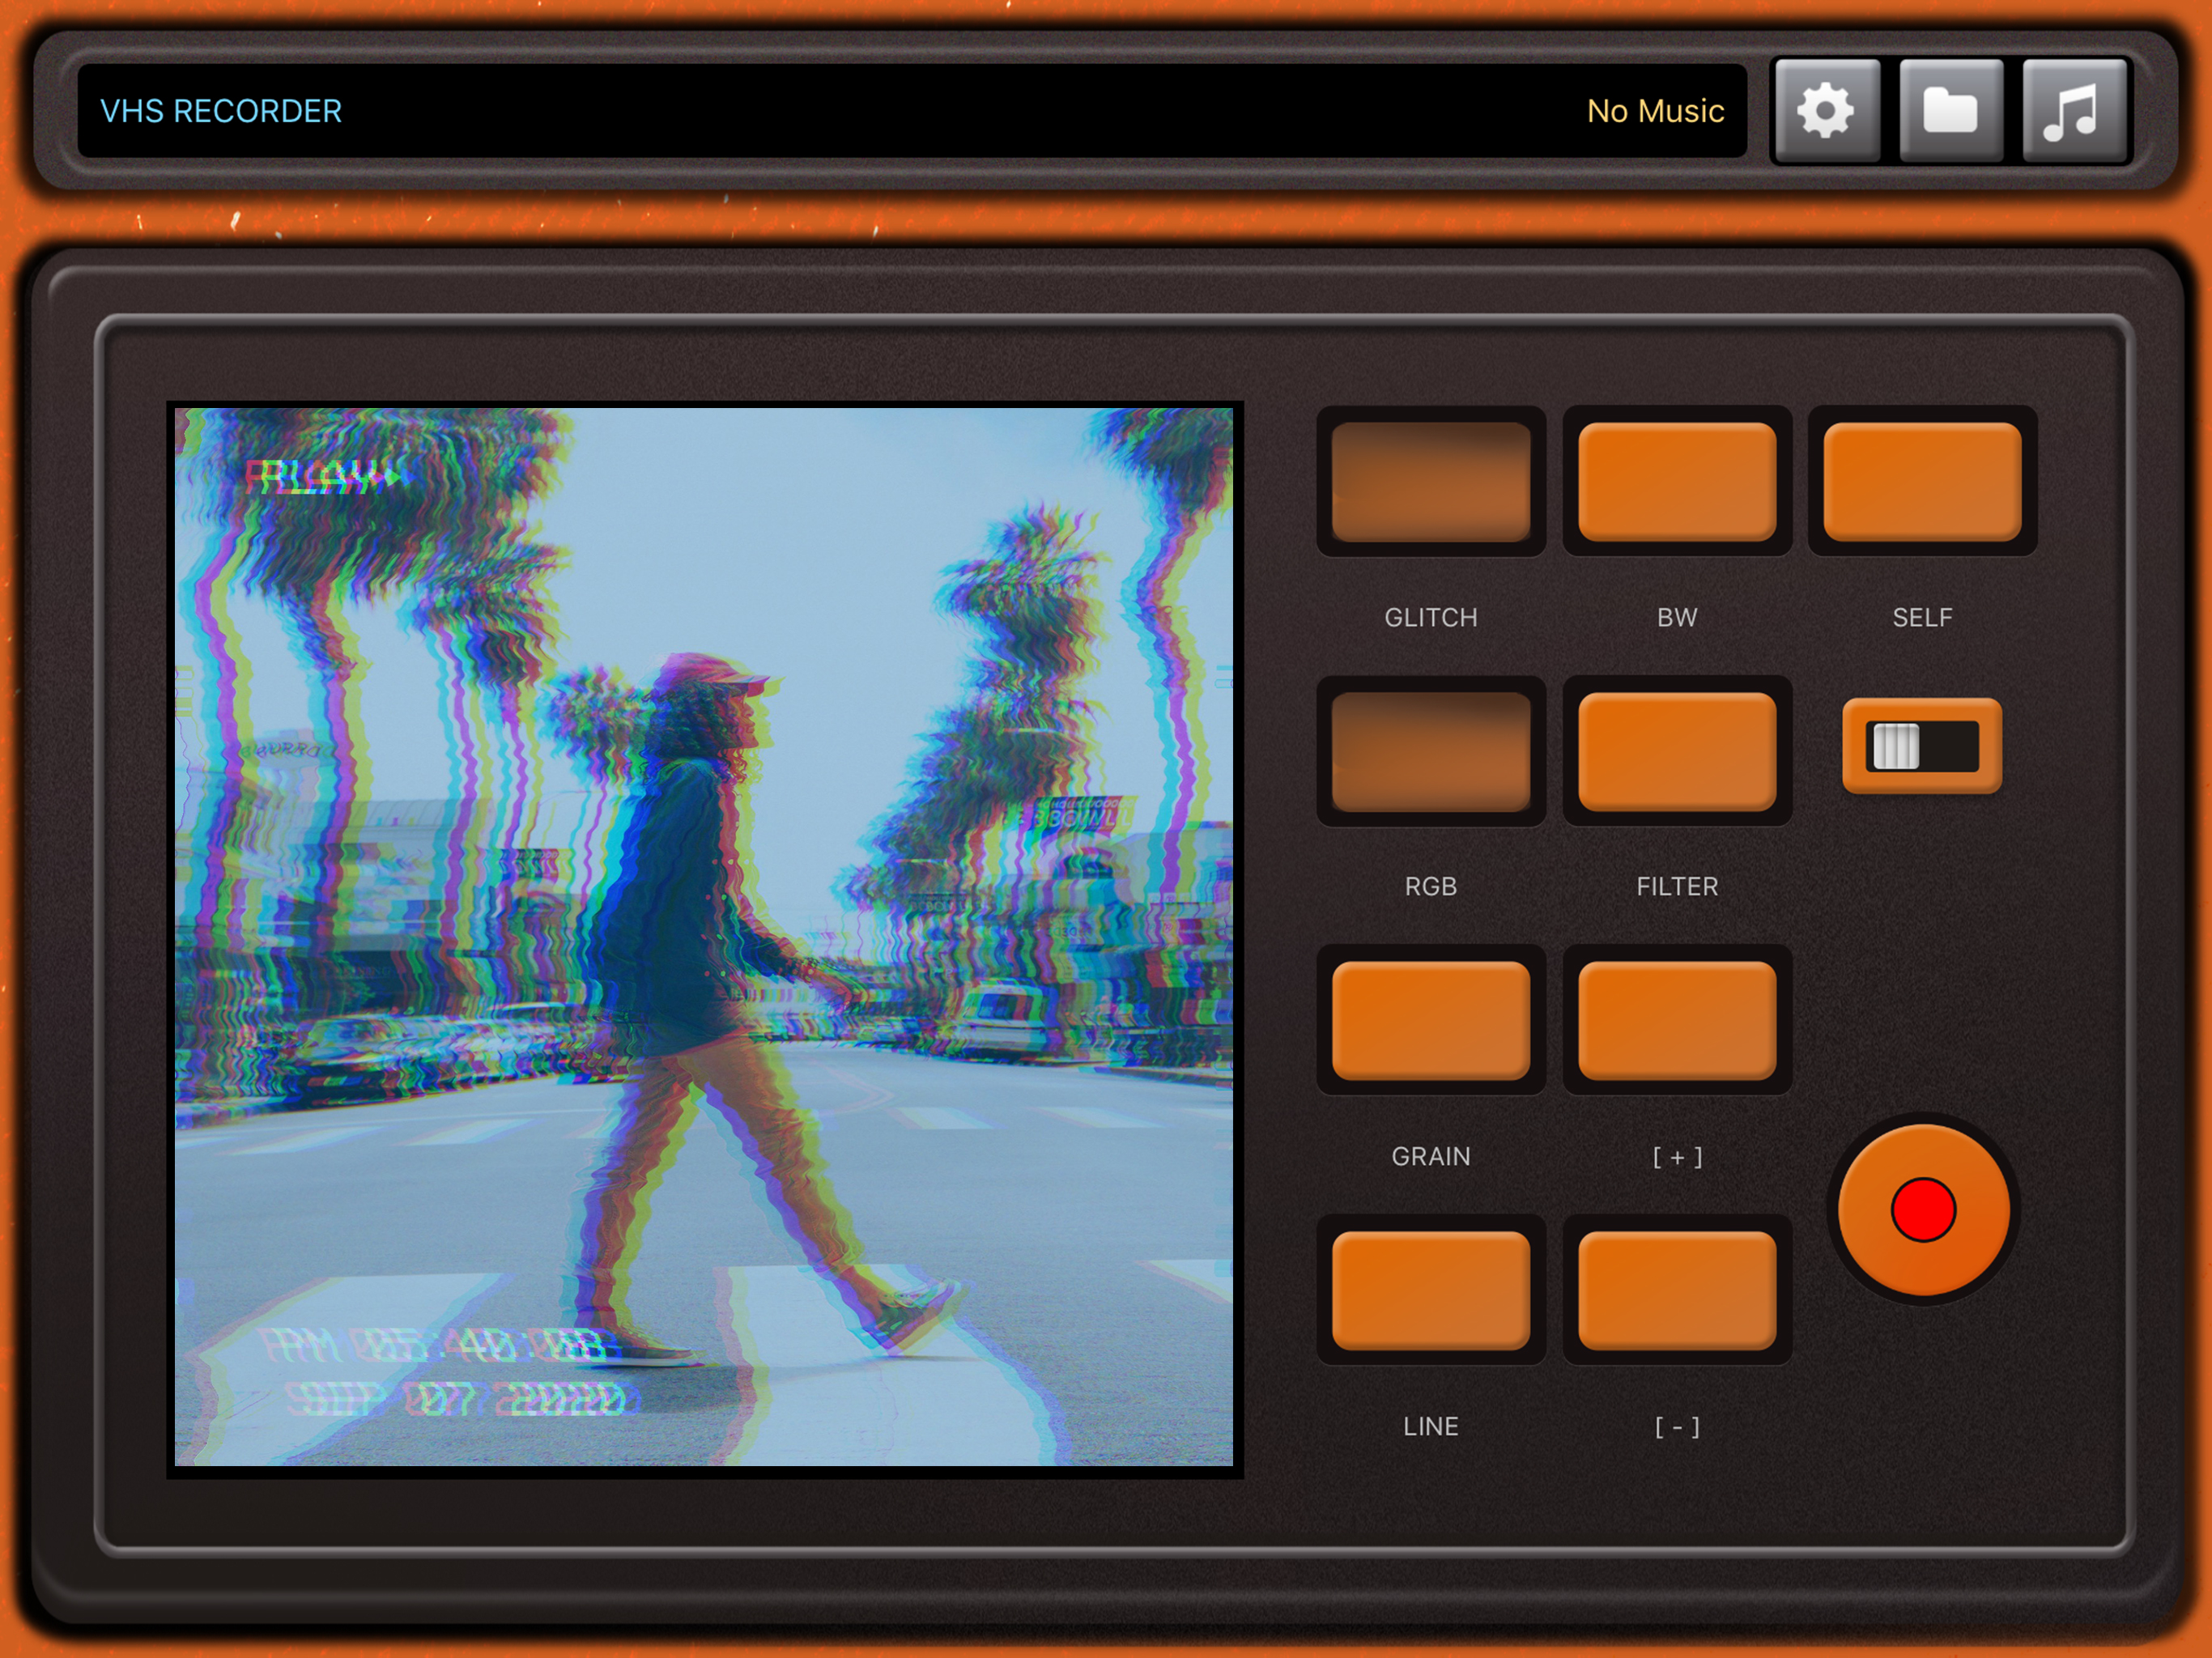
Task: Tap the timestamp overlay in the preview
Action: click(x=435, y=1346)
